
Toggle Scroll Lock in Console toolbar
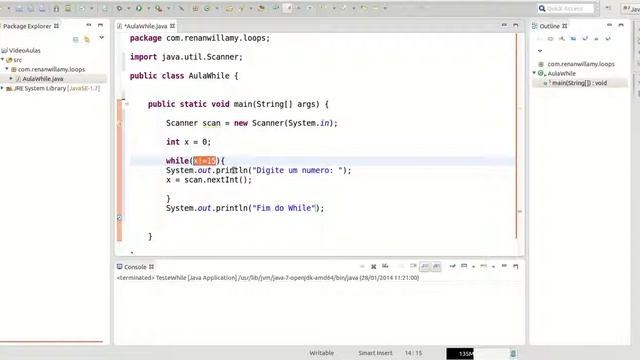click(x=413, y=267)
